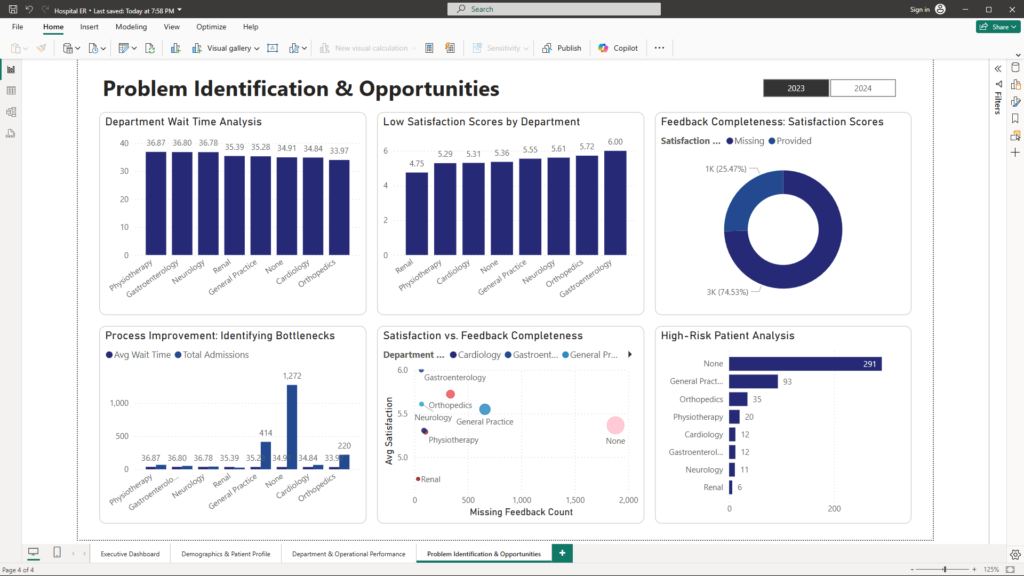The width and height of the screenshot is (1024, 576).
Task: Click the Save icon in title bar
Action: tap(12, 9)
